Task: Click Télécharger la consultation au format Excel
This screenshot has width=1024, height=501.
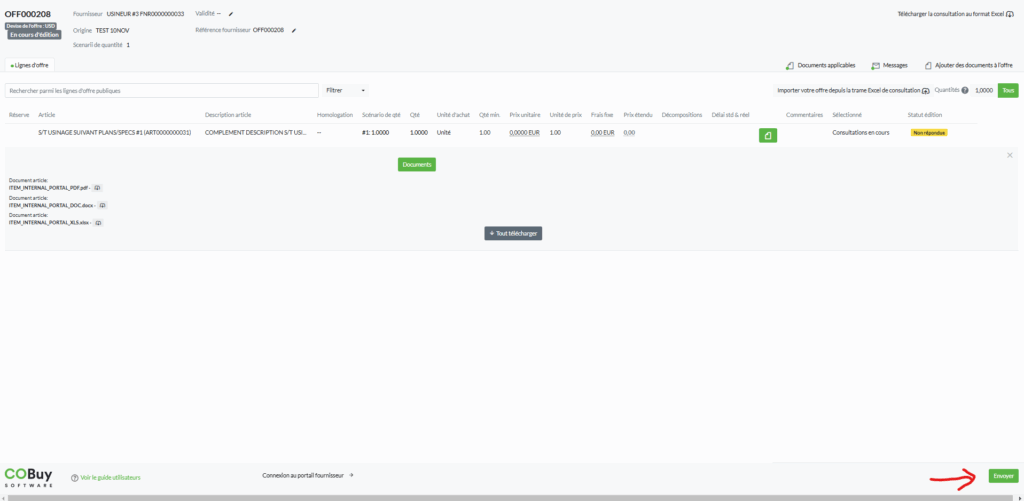Action: click(955, 14)
